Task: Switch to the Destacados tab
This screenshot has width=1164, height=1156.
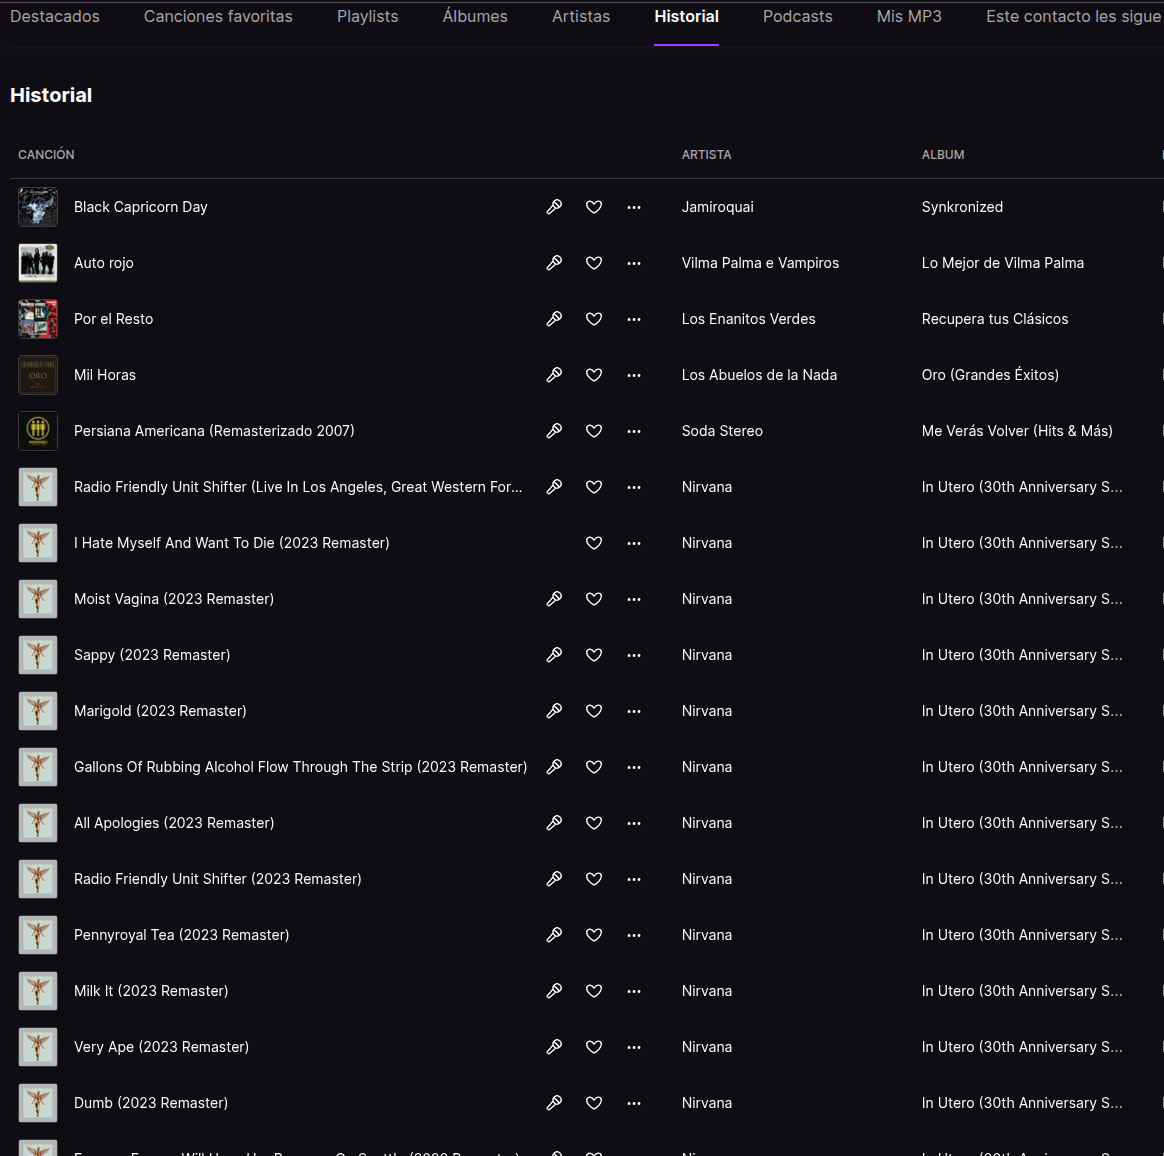Action: tap(55, 16)
